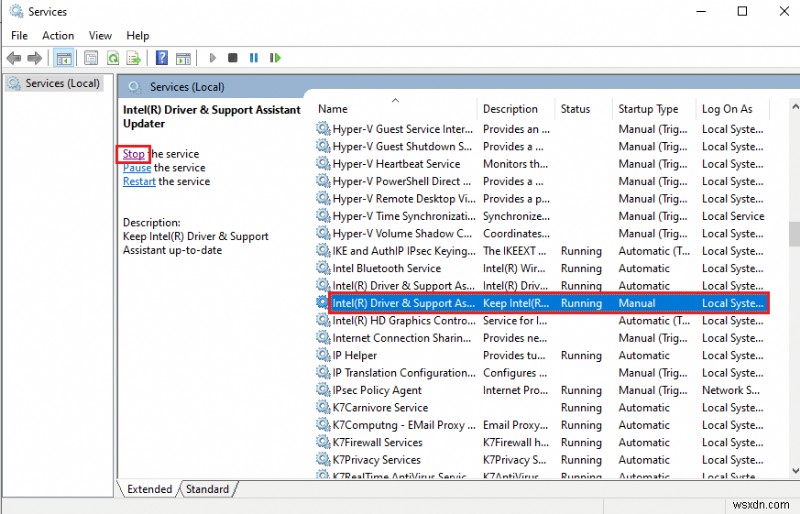This screenshot has height=514, width=800.
Task: Click the Stop the service link
Action: coord(134,154)
